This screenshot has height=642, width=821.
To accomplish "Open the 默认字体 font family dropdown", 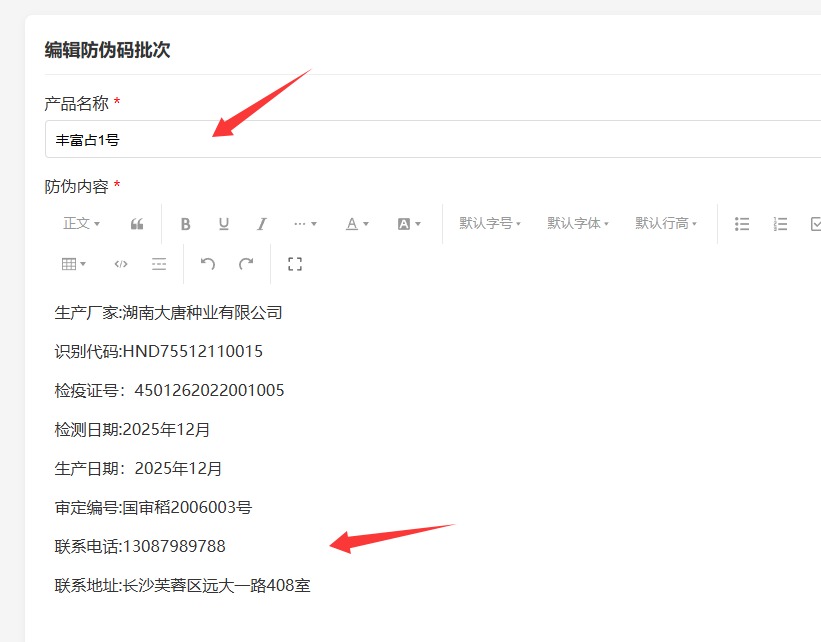I will tap(578, 224).
